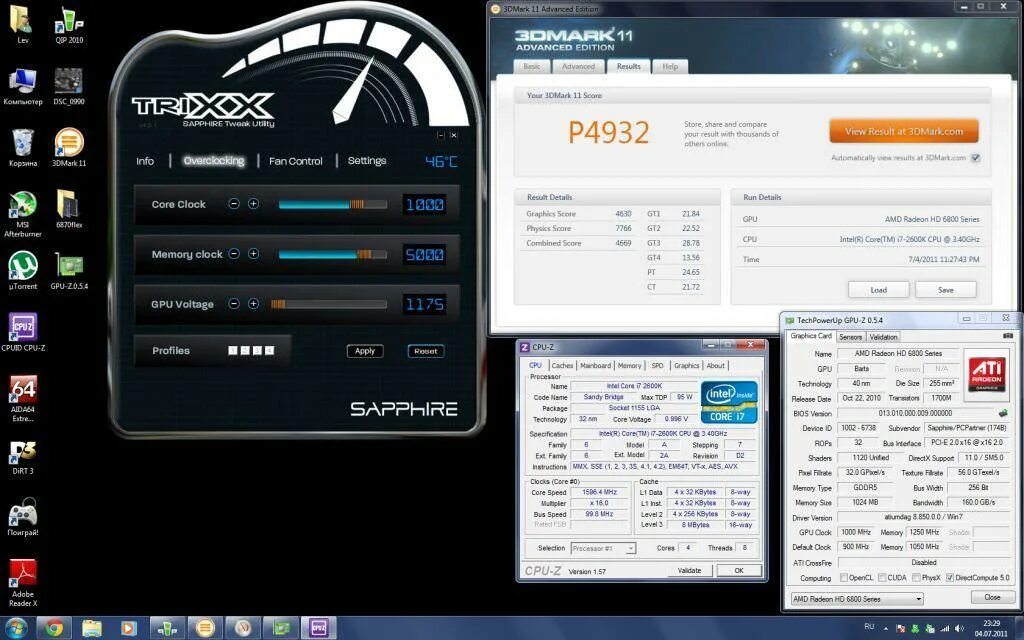Open the CPUID CPU-Z desktop shortcut
Image resolution: width=1024 pixels, height=640 pixels.
tap(23, 332)
